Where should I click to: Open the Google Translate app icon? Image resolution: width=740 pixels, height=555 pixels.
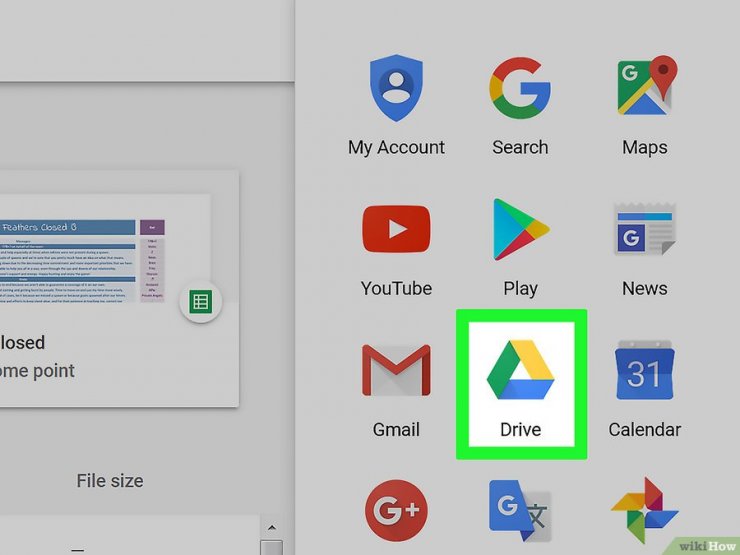click(520, 511)
